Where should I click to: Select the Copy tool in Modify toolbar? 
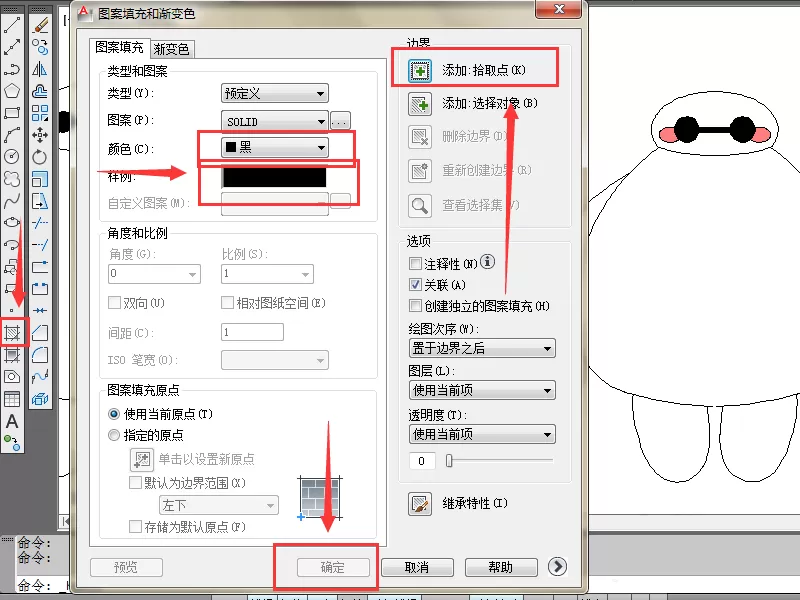point(40,47)
